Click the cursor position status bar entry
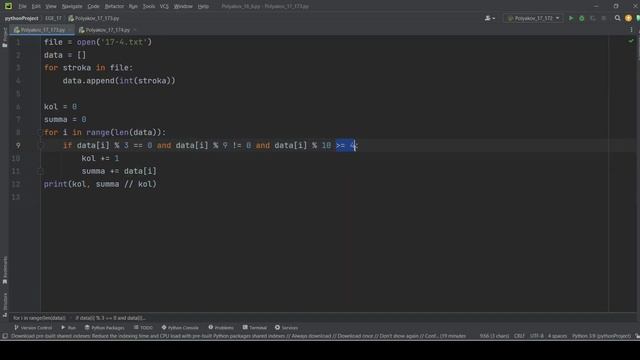640x360 pixels. coord(494,336)
